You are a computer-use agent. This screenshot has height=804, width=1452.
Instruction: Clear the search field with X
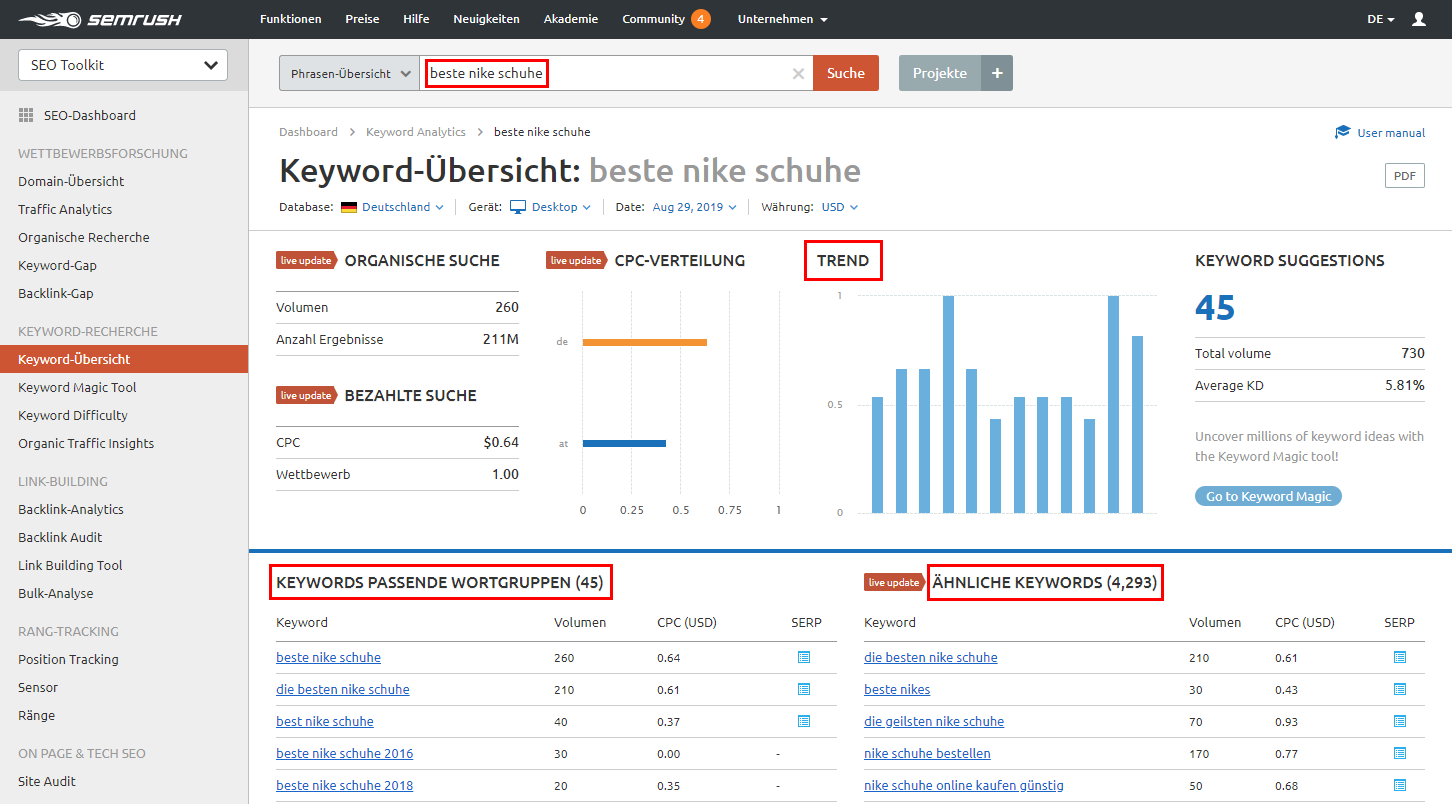[798, 73]
